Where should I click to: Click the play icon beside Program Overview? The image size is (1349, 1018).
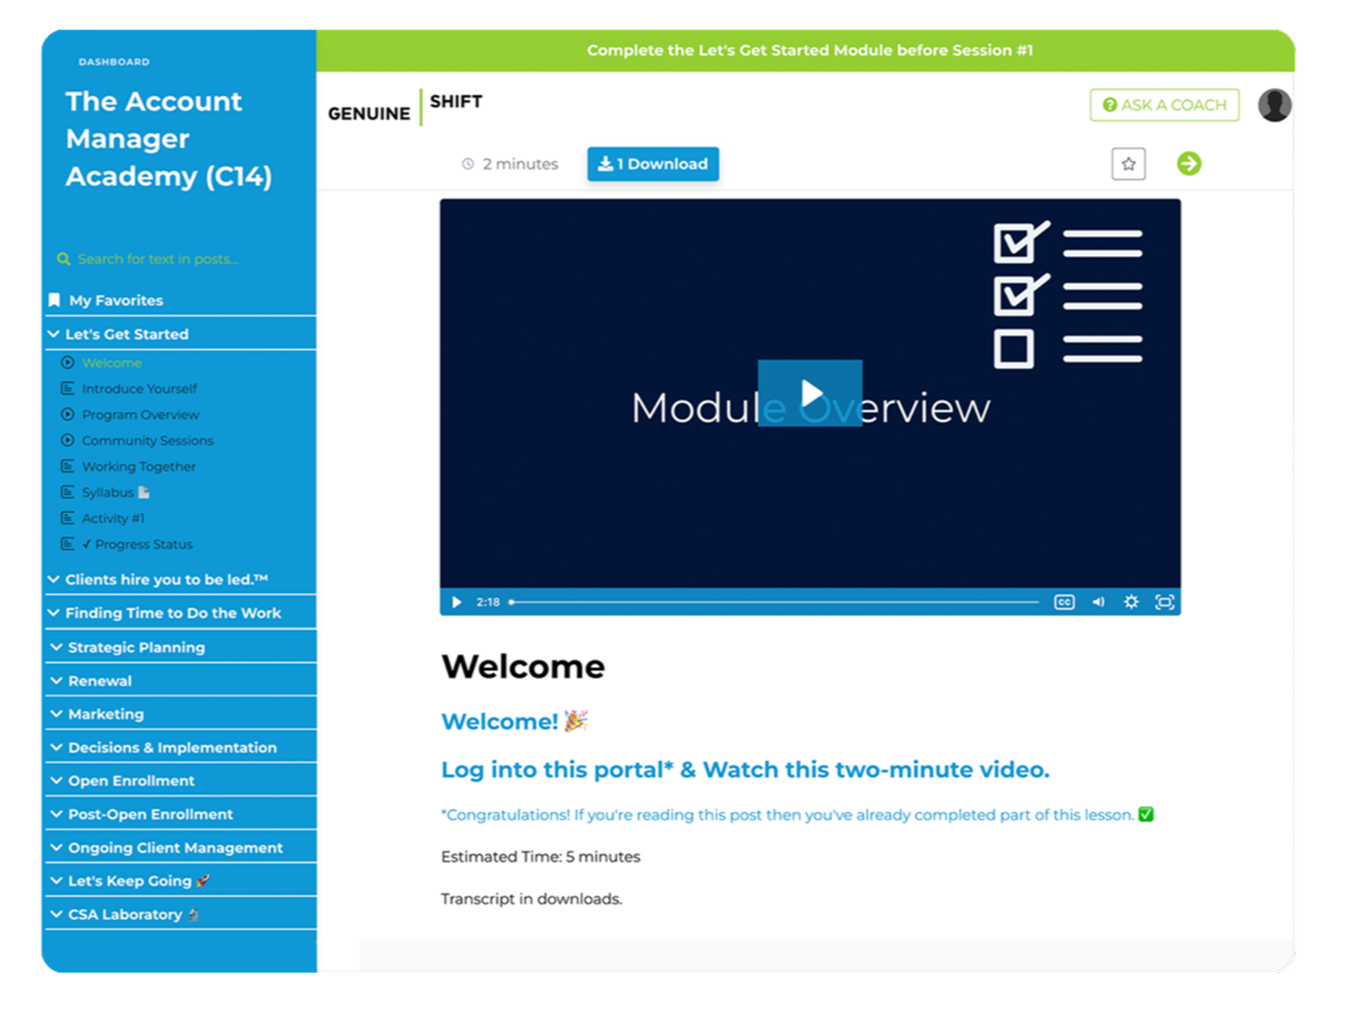[x=68, y=414]
